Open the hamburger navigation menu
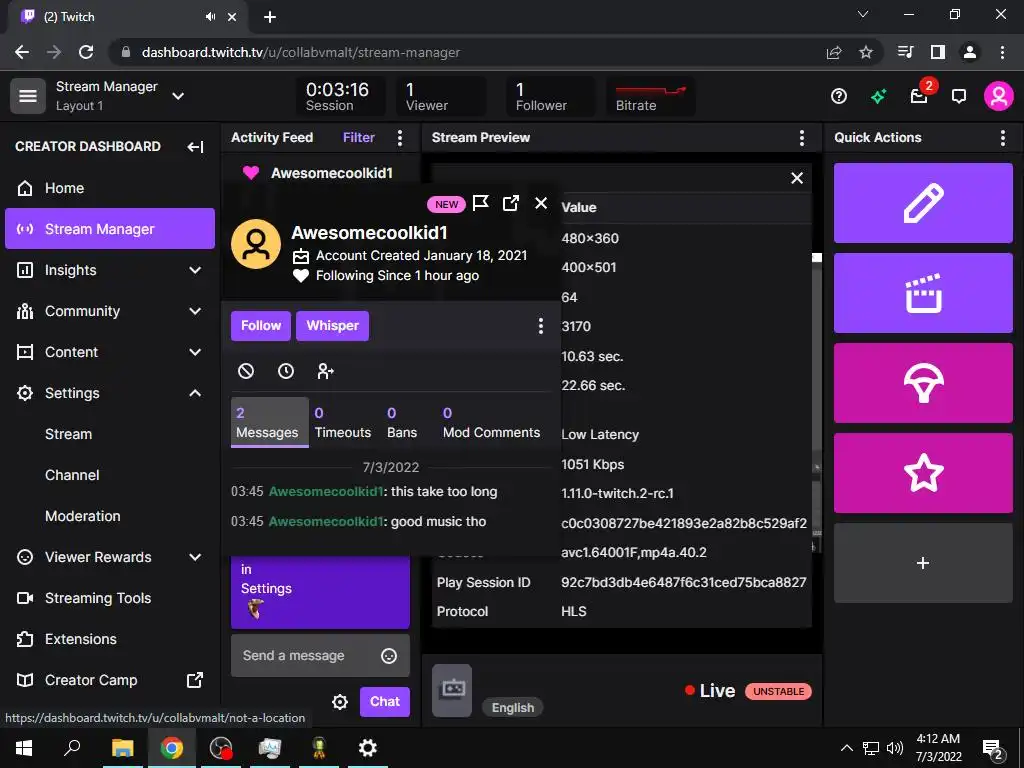1024x768 pixels. click(27, 96)
